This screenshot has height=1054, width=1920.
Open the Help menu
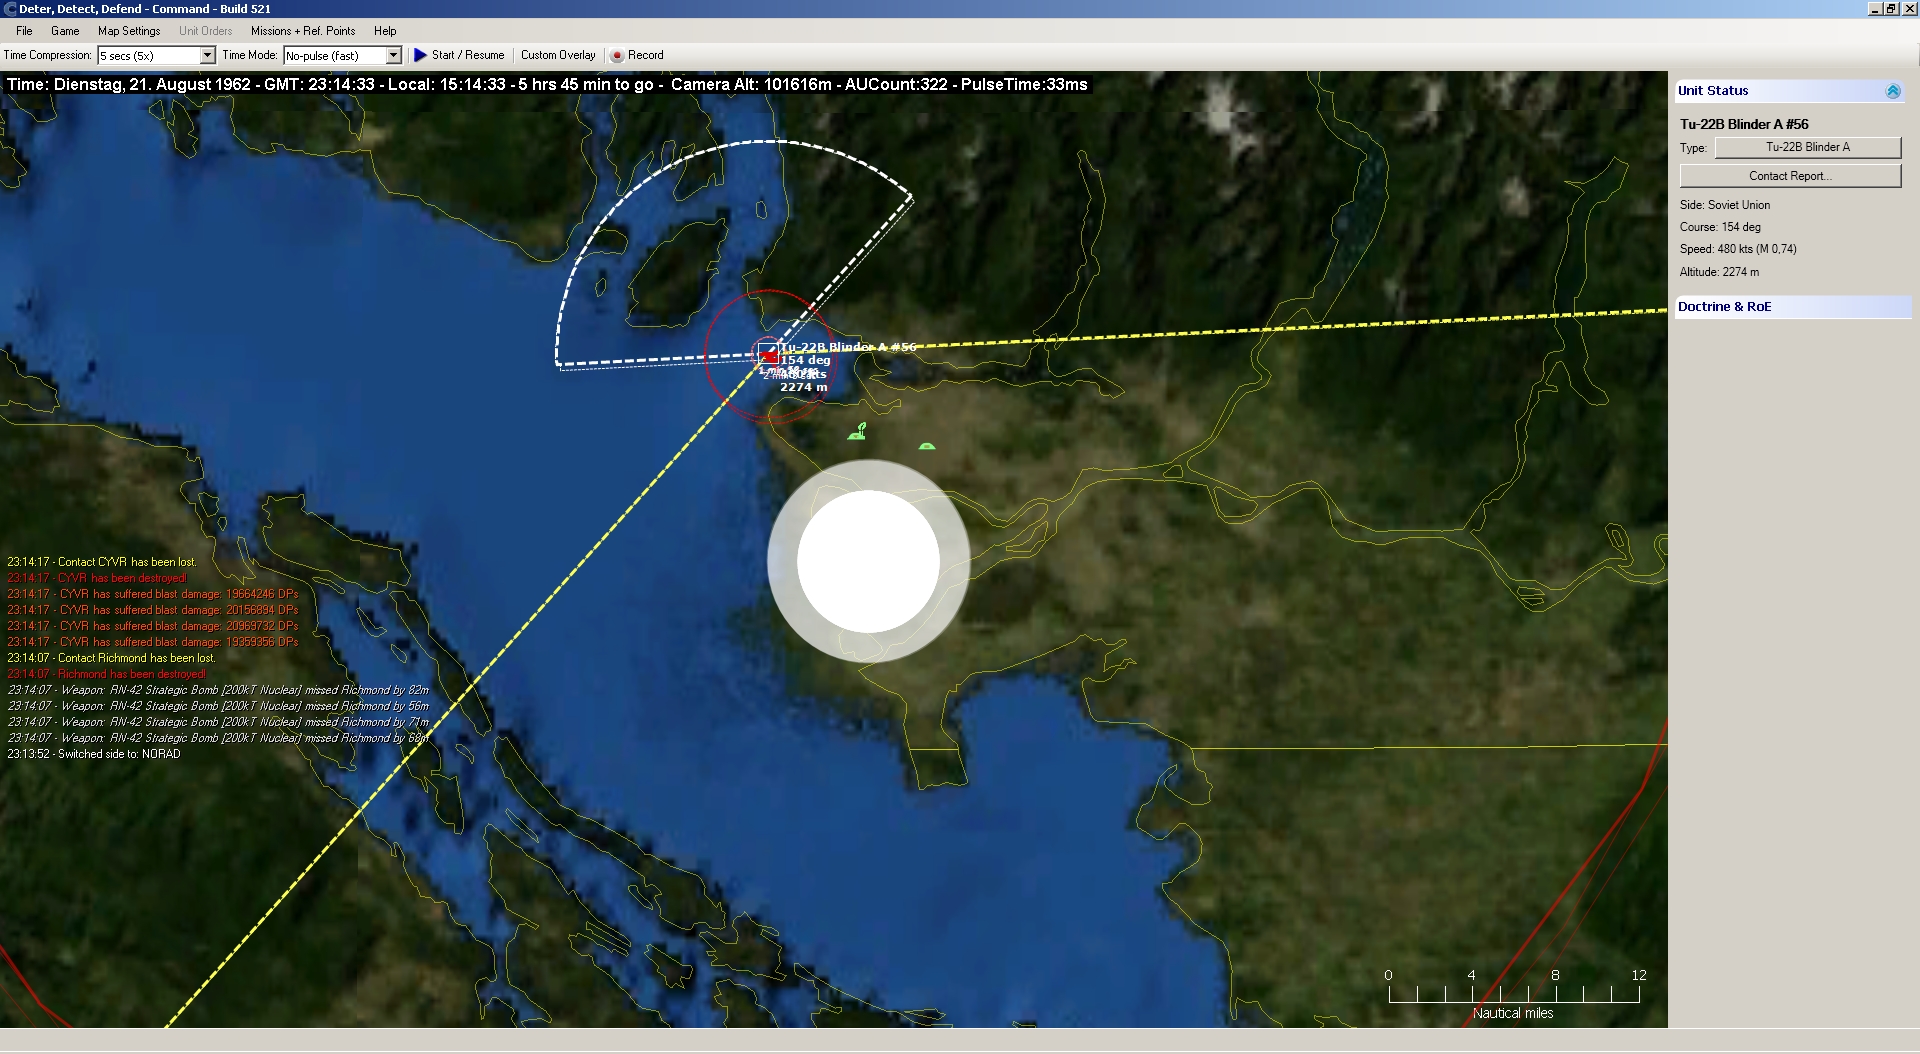click(x=385, y=31)
